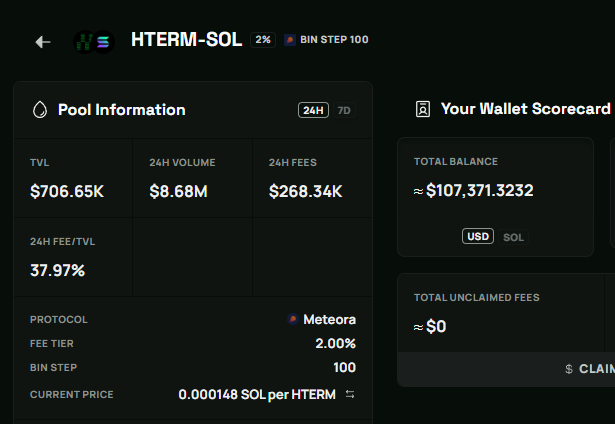Swap current price direction arrows
This screenshot has width=615, height=424.
pyautogui.click(x=350, y=394)
